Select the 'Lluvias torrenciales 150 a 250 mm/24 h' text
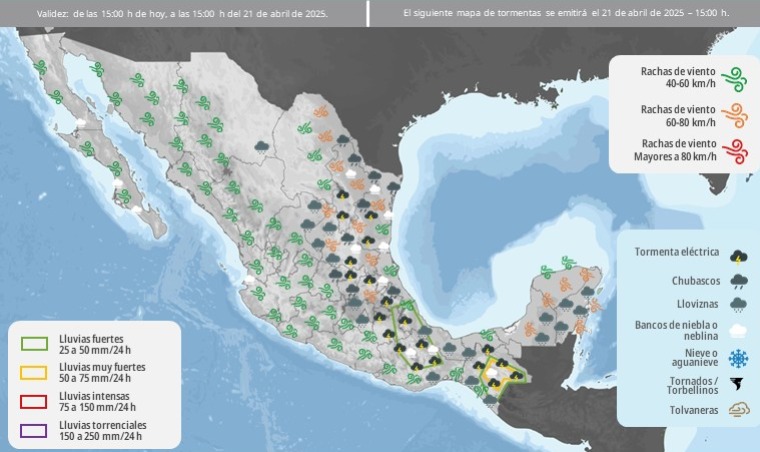Image resolution: width=760 pixels, height=452 pixels. point(102,430)
